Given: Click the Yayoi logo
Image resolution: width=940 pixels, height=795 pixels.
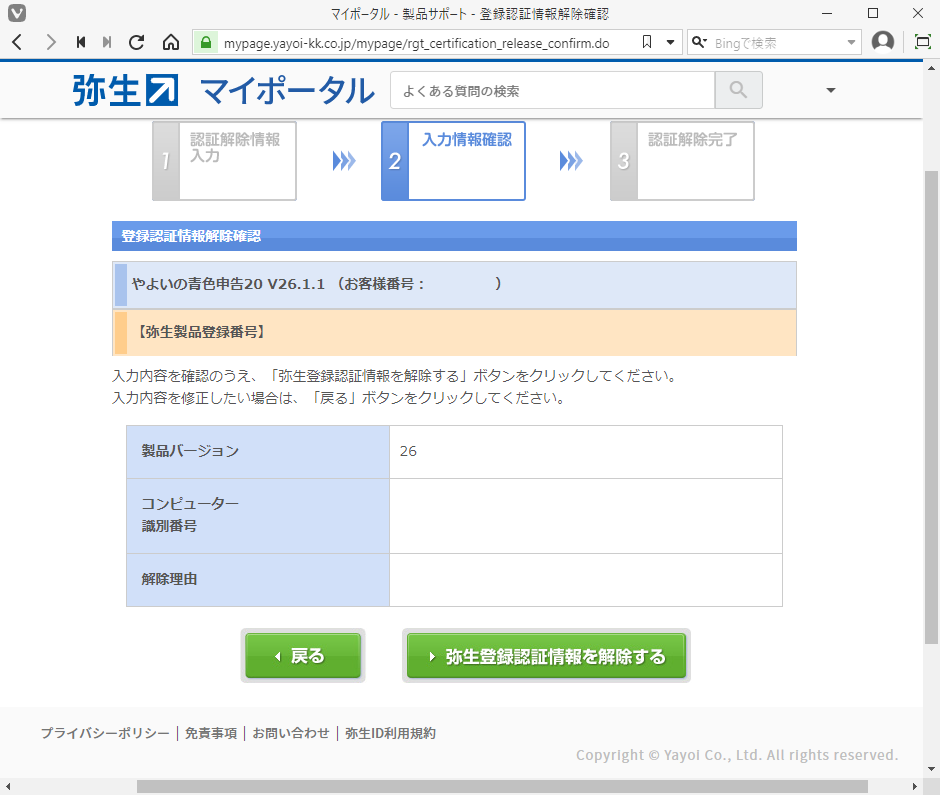Looking at the screenshot, I should (125, 91).
